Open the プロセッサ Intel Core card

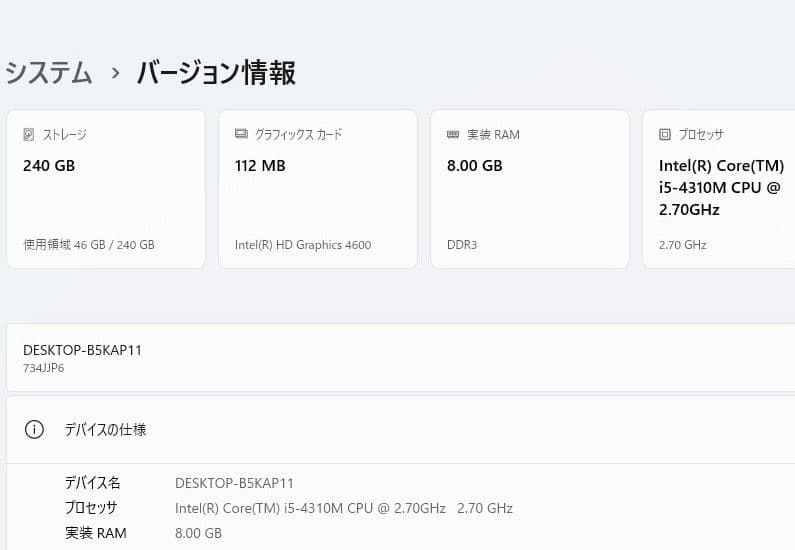coord(719,189)
